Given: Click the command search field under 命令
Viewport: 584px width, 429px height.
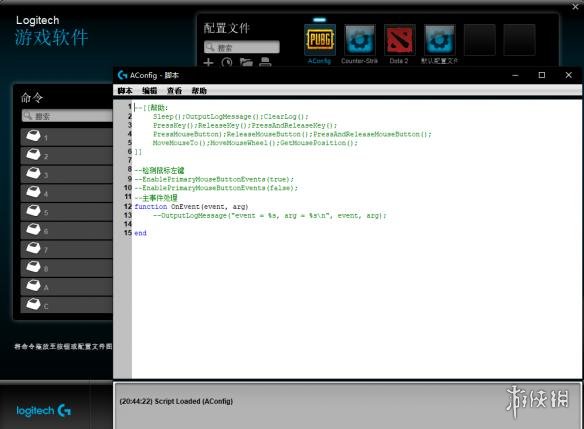Looking at the screenshot, I should pyautogui.click(x=67, y=116).
